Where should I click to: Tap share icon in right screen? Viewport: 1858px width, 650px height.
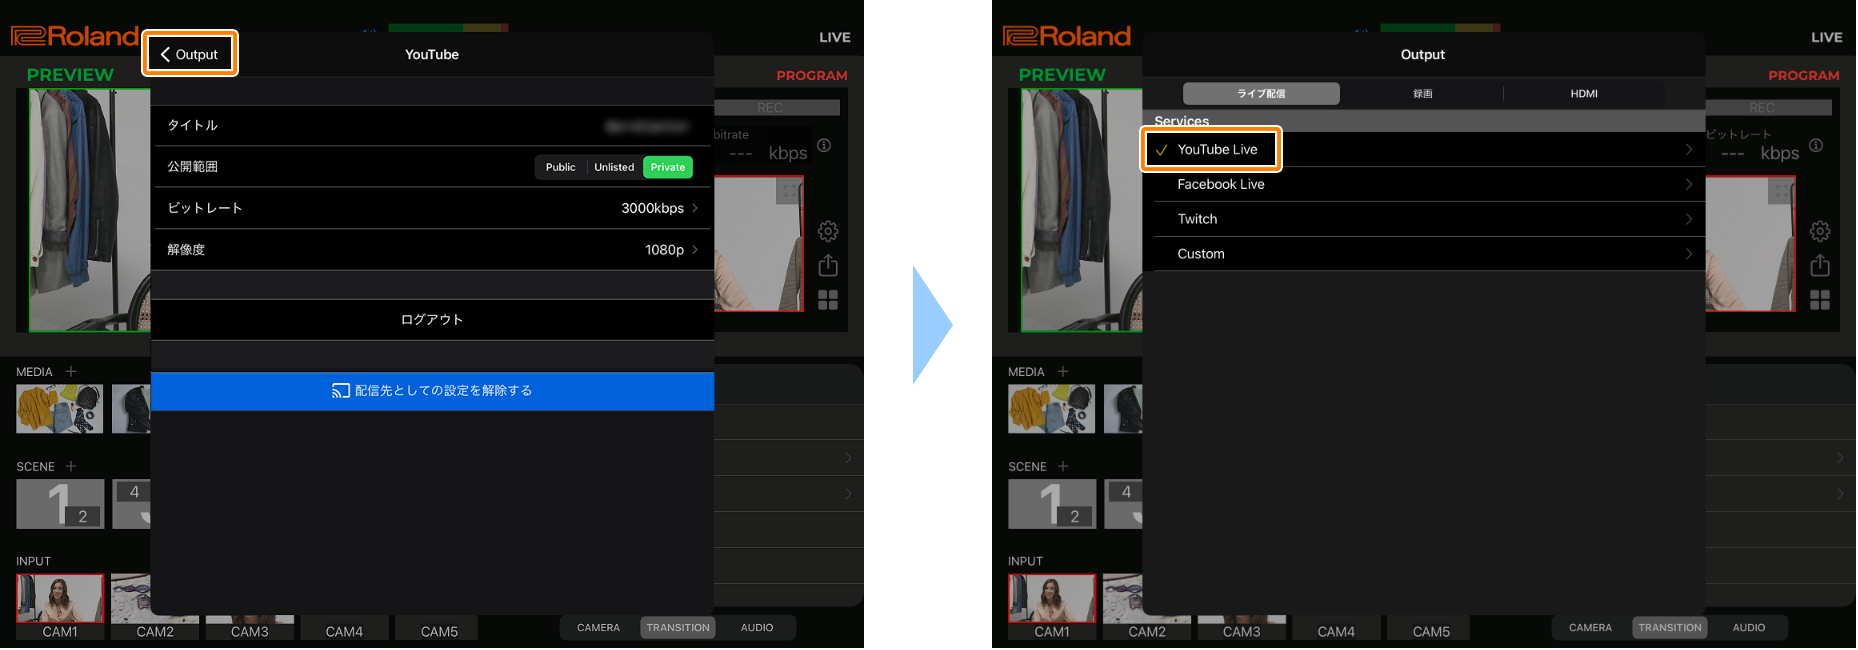click(x=1820, y=265)
